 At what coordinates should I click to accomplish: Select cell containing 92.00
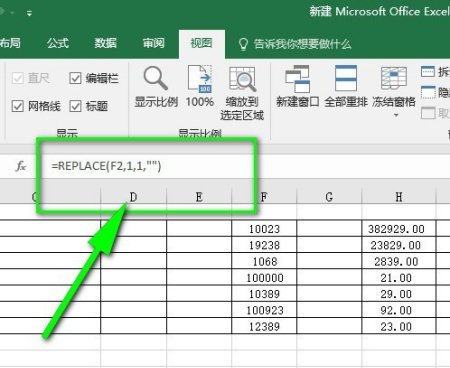click(399, 310)
